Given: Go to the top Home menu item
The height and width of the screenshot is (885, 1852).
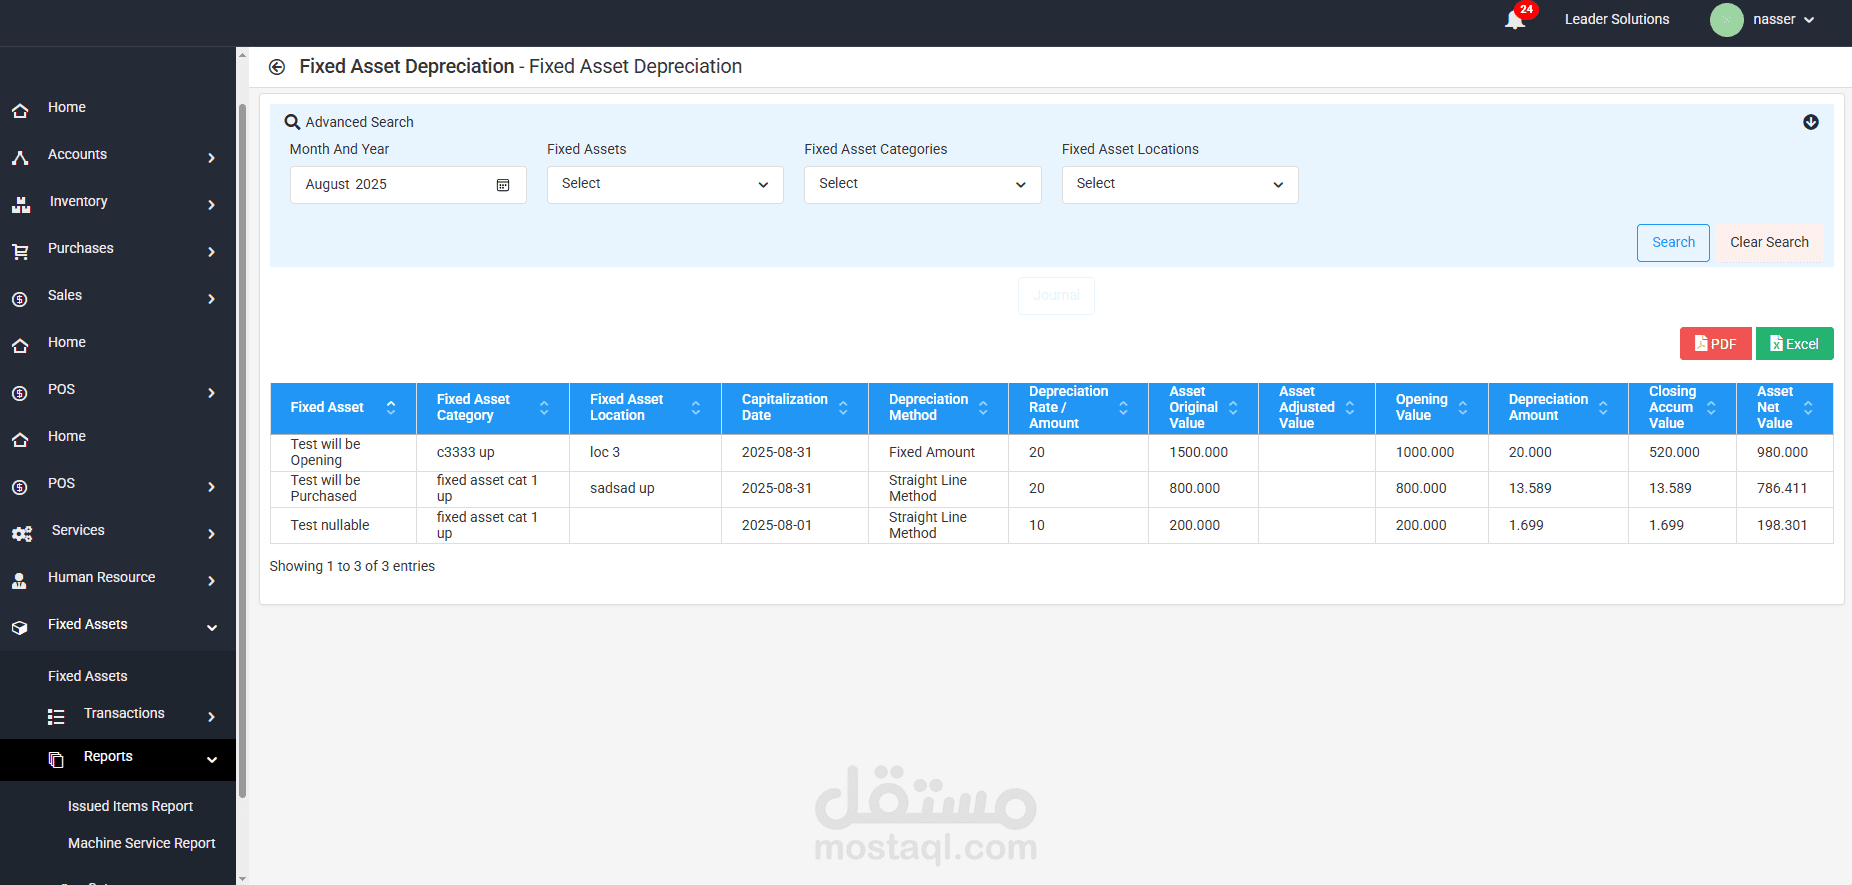Looking at the screenshot, I should pos(67,107).
